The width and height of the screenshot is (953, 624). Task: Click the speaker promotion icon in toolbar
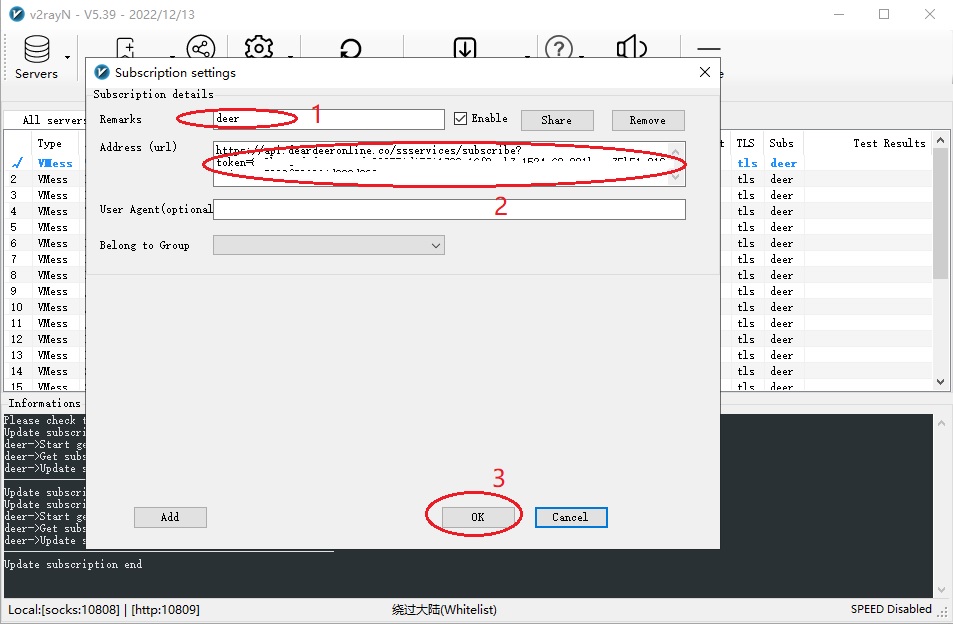[631, 49]
